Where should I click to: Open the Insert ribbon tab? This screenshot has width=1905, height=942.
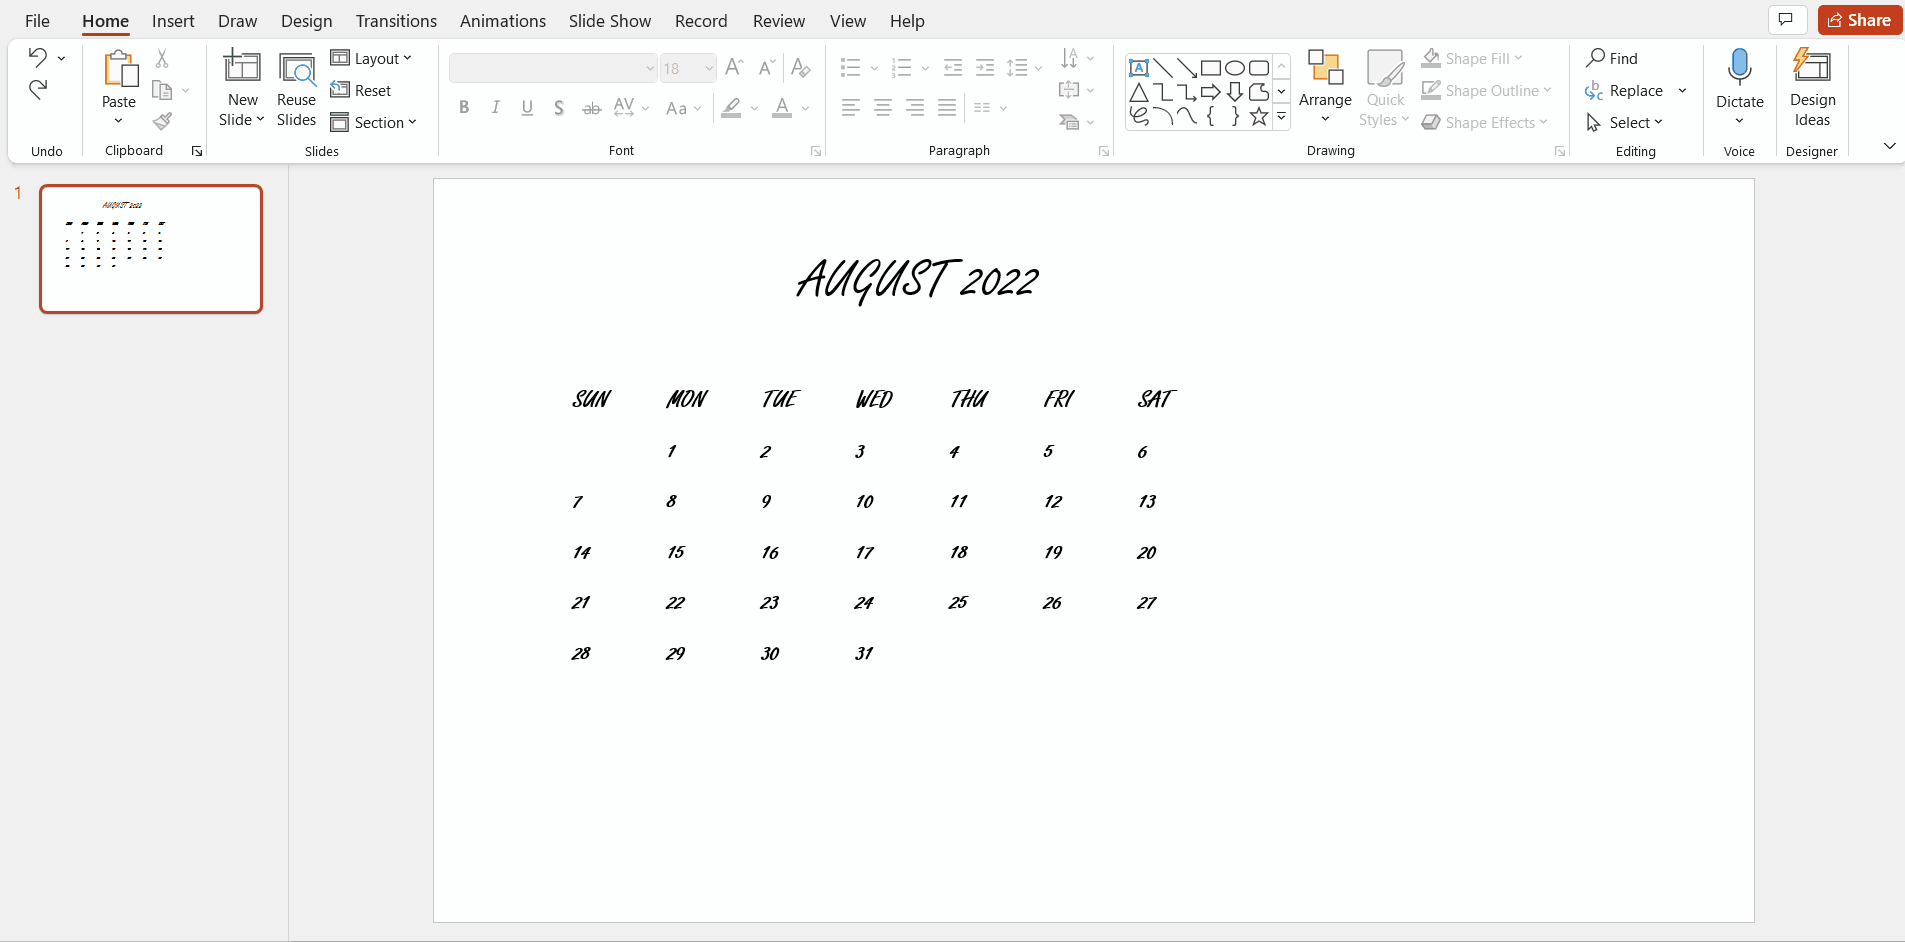(x=173, y=21)
